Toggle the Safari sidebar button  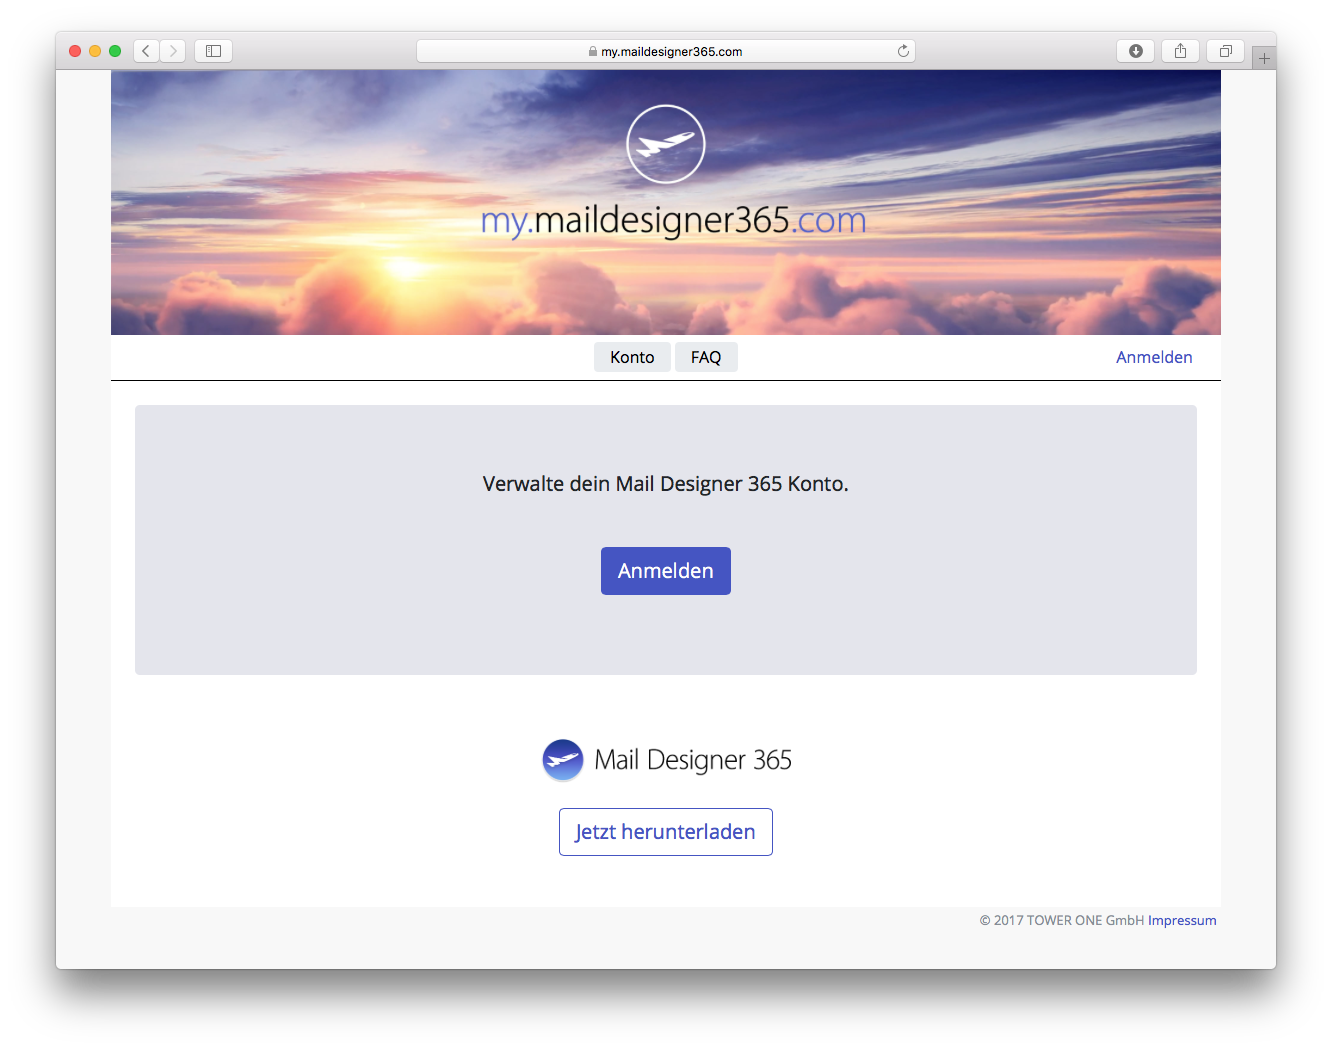pyautogui.click(x=213, y=51)
